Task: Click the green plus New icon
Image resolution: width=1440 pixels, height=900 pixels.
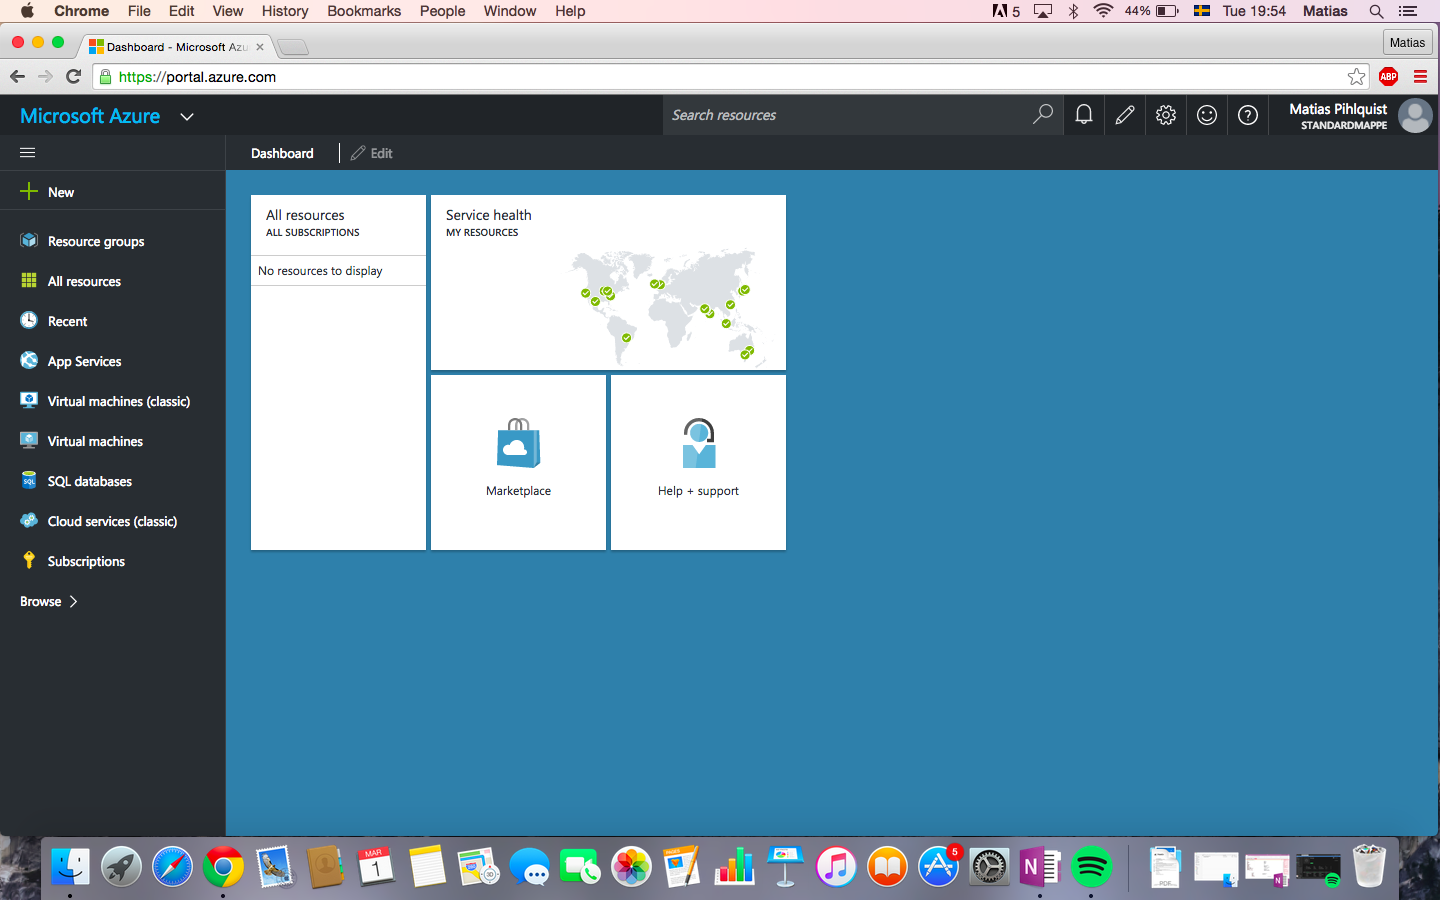Action: click(29, 191)
